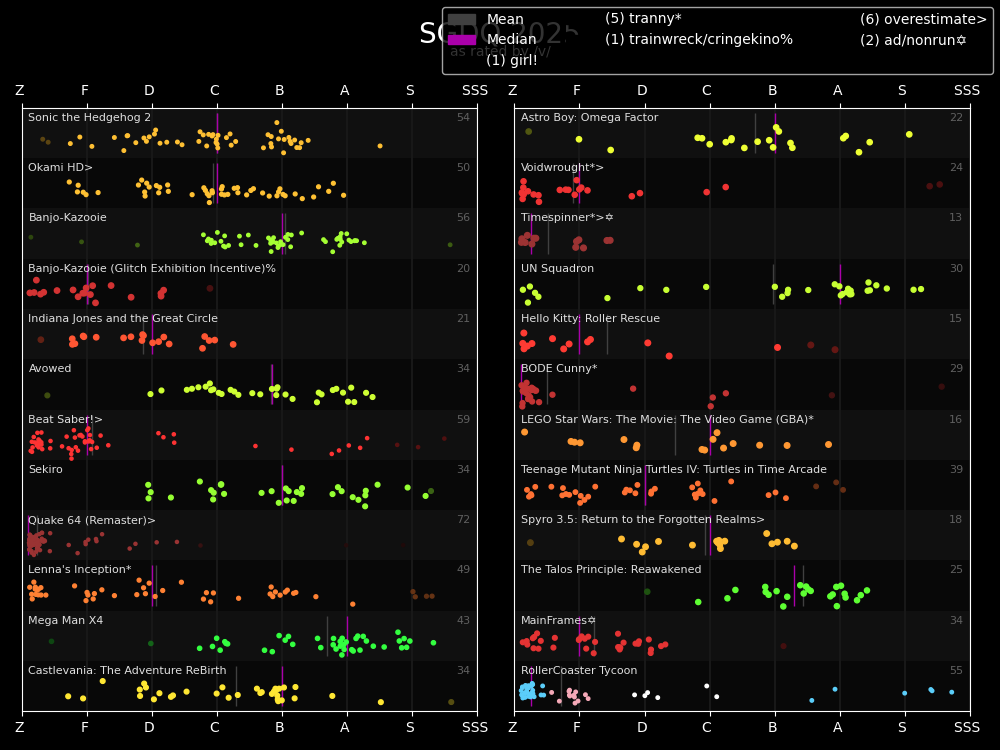Select the "(1) trainwreck/cringekino%" legend entry
1000x750 pixels.
tap(699, 40)
